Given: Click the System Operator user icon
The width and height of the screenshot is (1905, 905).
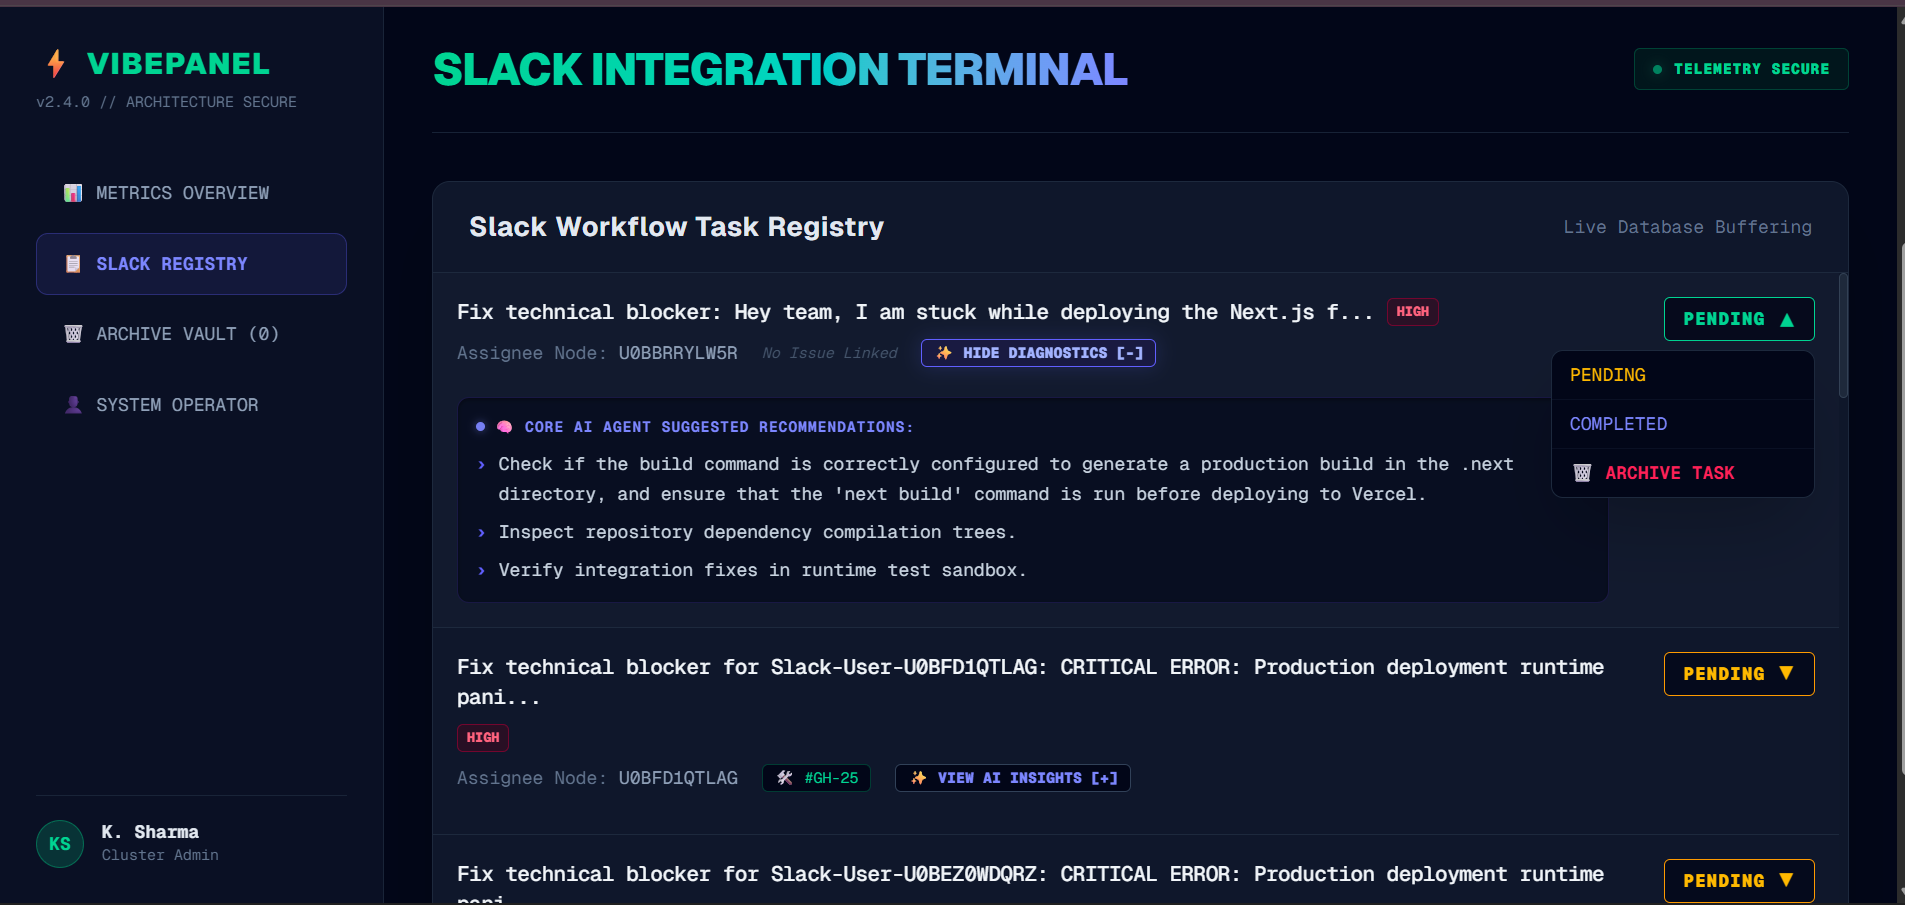Looking at the screenshot, I should (73, 405).
